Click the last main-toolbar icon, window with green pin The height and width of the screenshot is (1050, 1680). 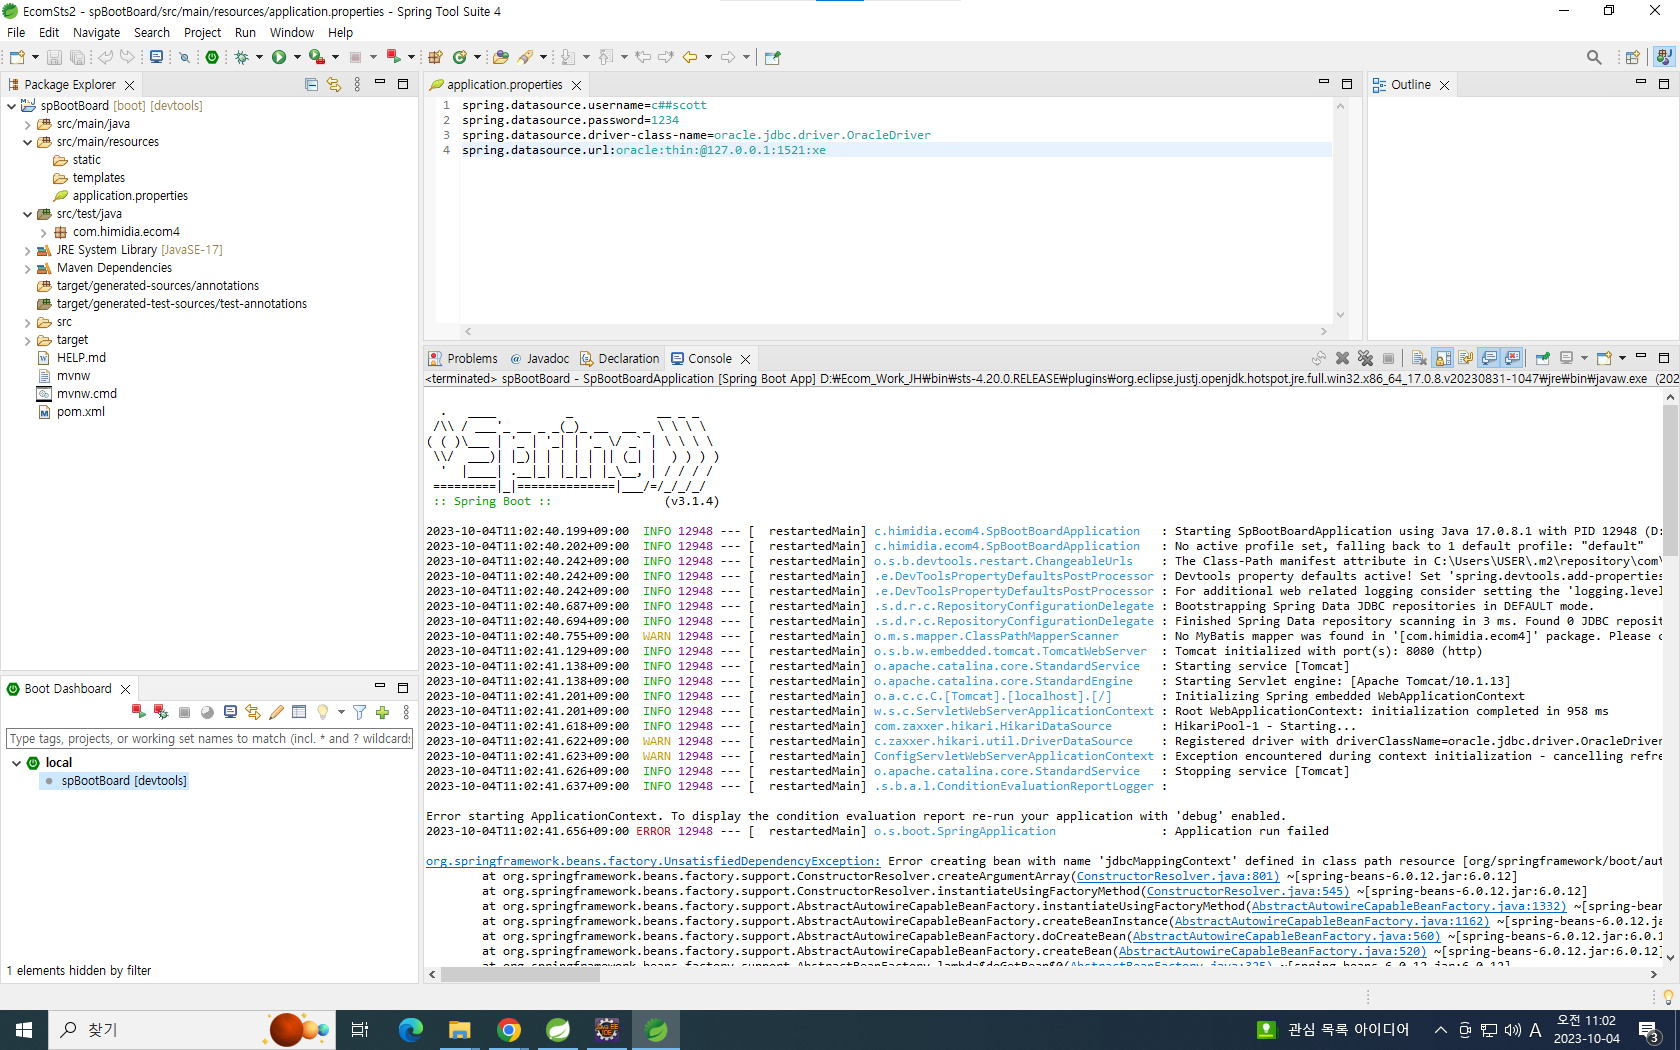click(772, 57)
